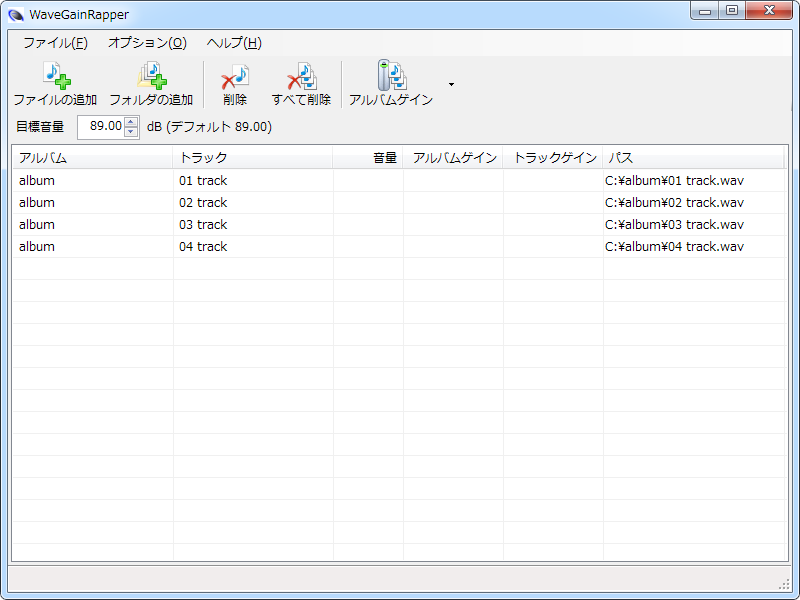Click the WaveGainRapper title bar app icon

(16, 15)
